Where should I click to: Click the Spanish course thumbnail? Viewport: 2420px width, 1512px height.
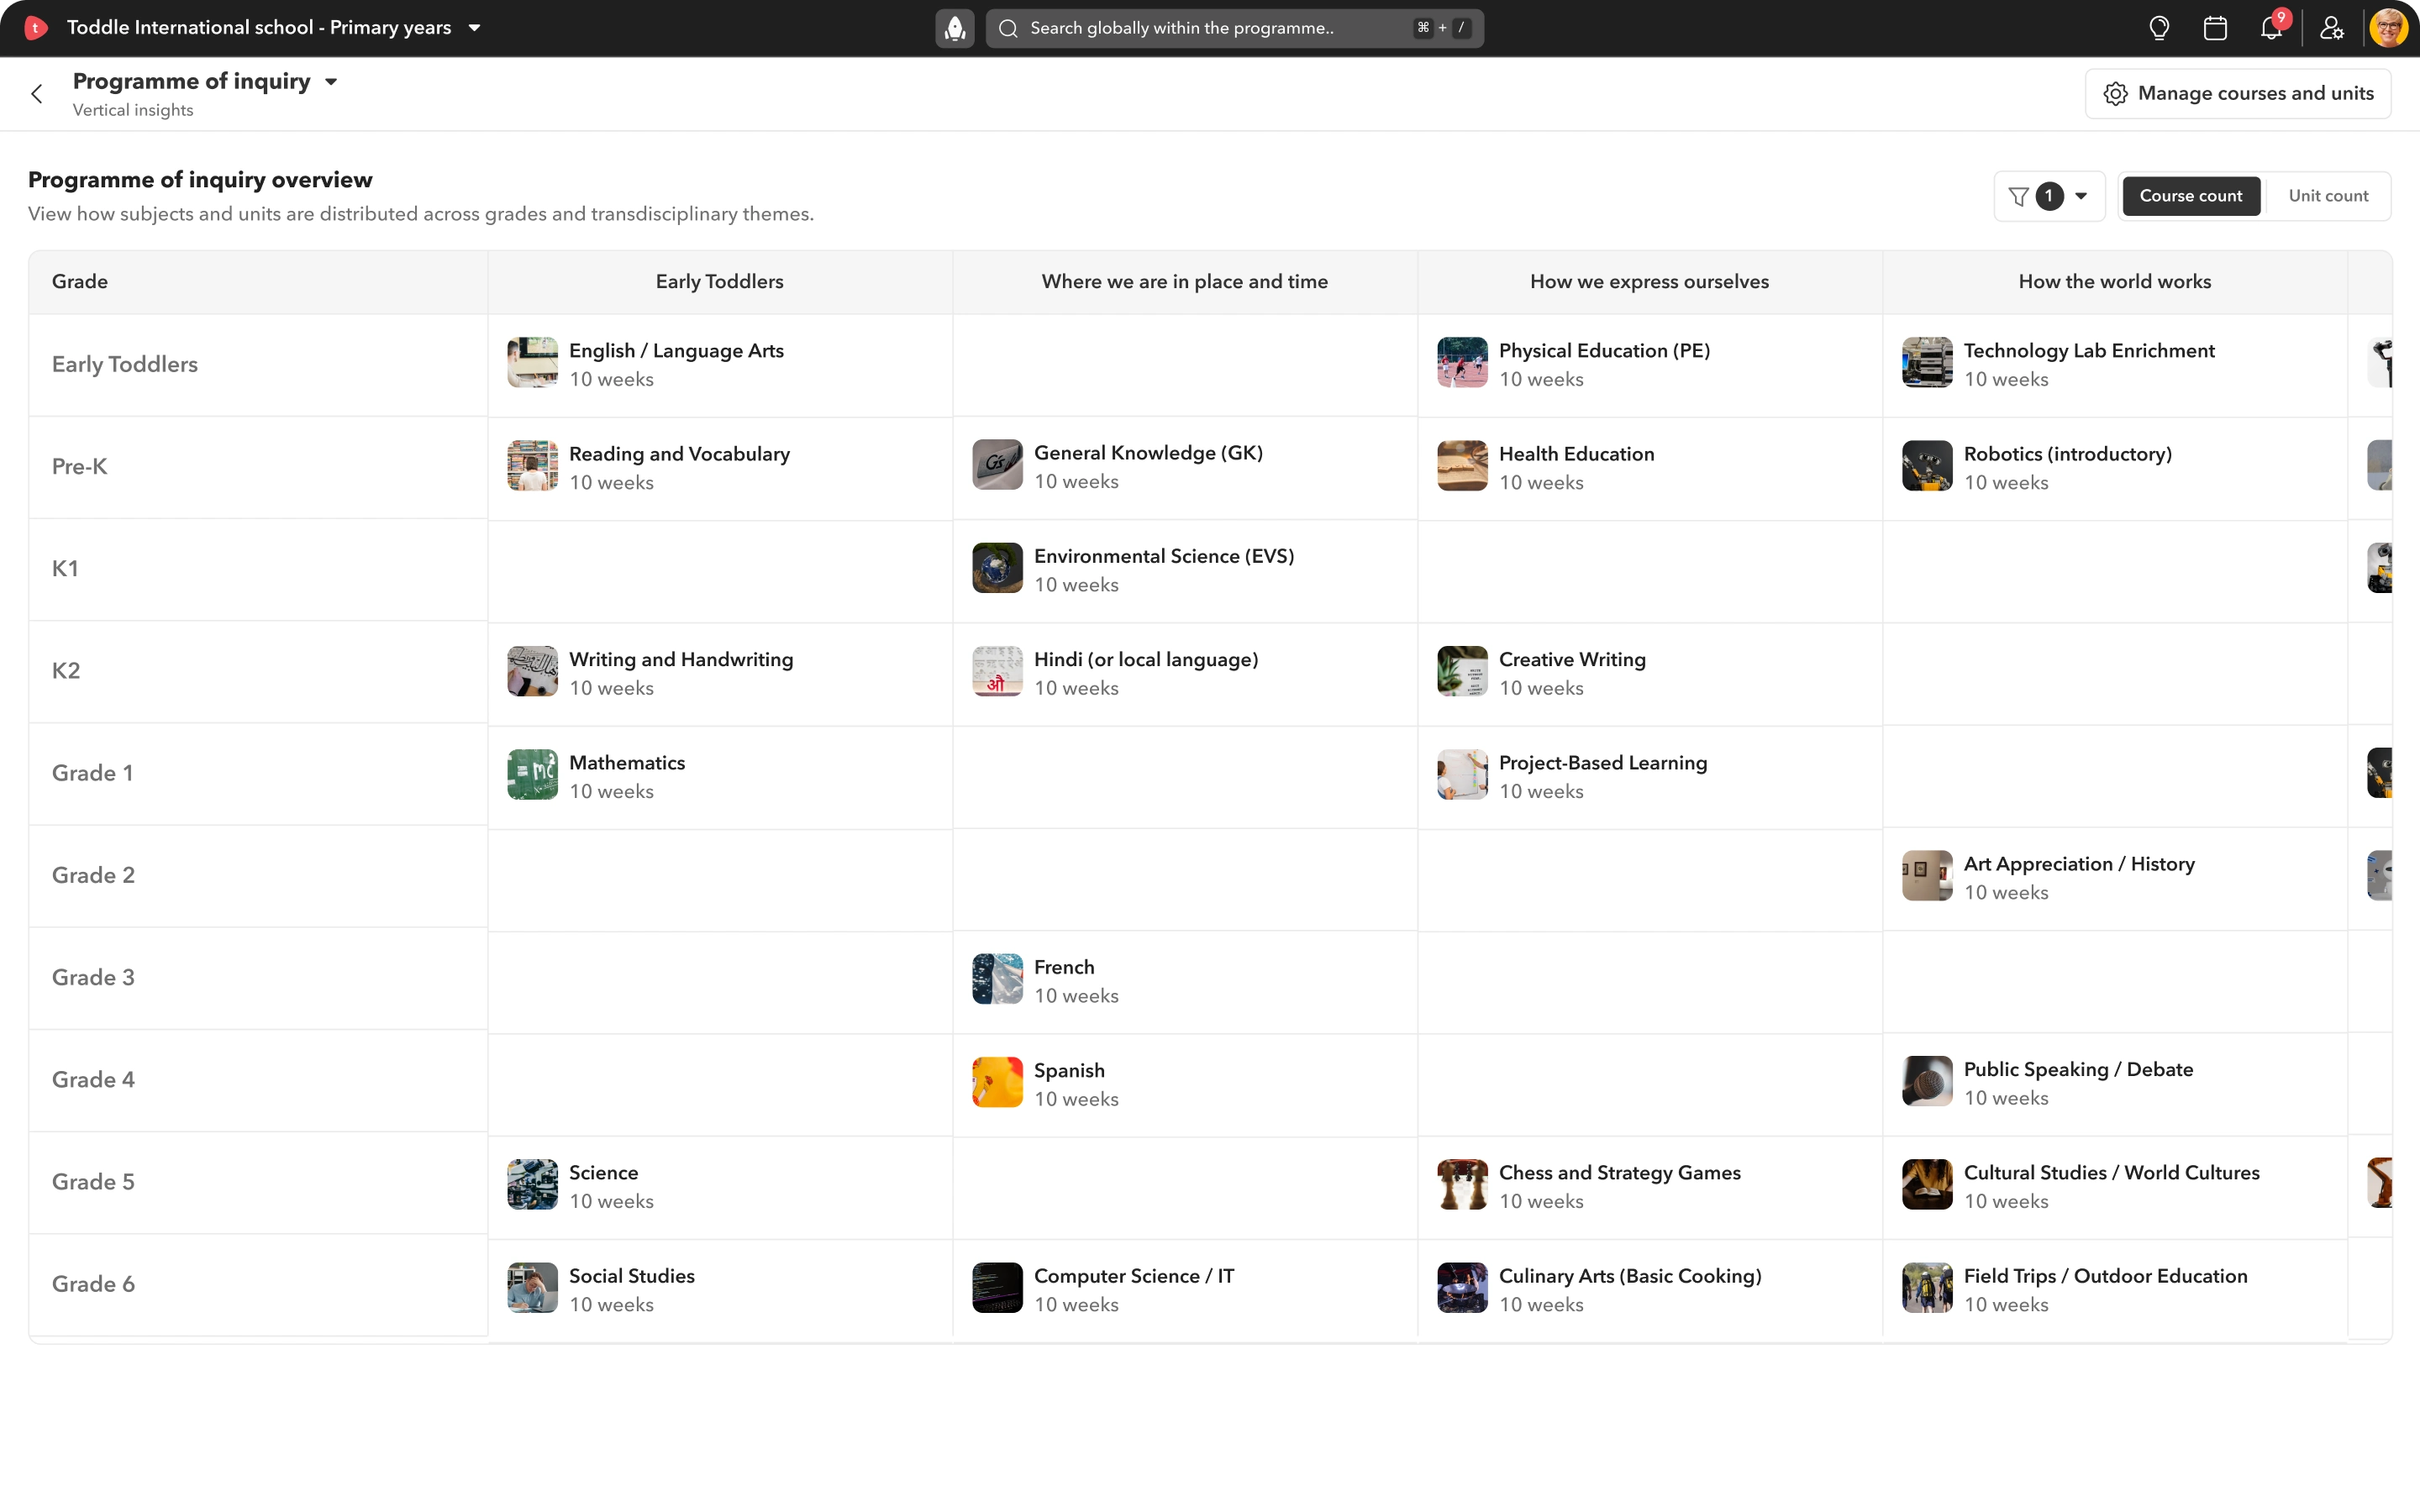pyautogui.click(x=997, y=1082)
